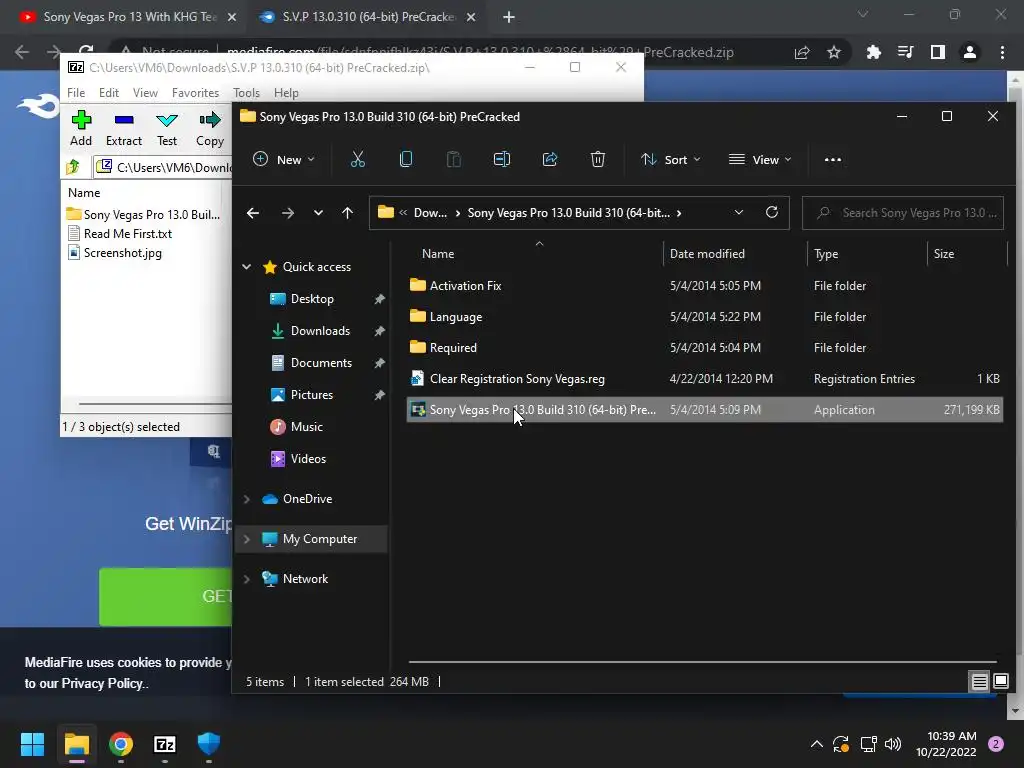Bookmark page with star icon in Chrome
This screenshot has width=1024, height=768.
(x=834, y=52)
